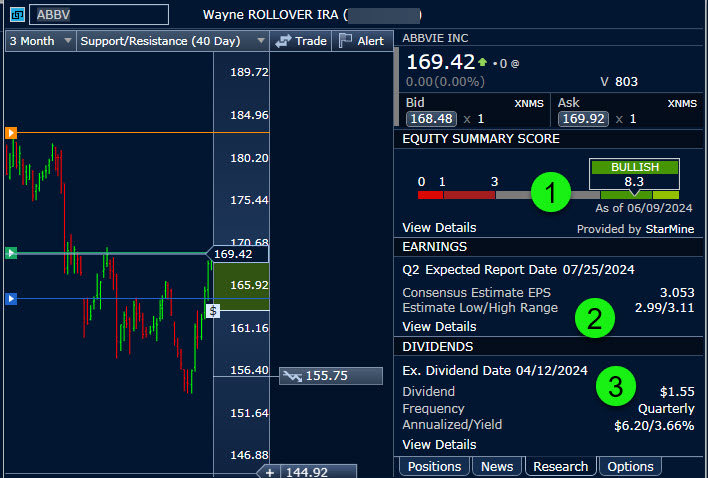Click the ABBV symbol input field
The image size is (708, 478).
coord(98,15)
